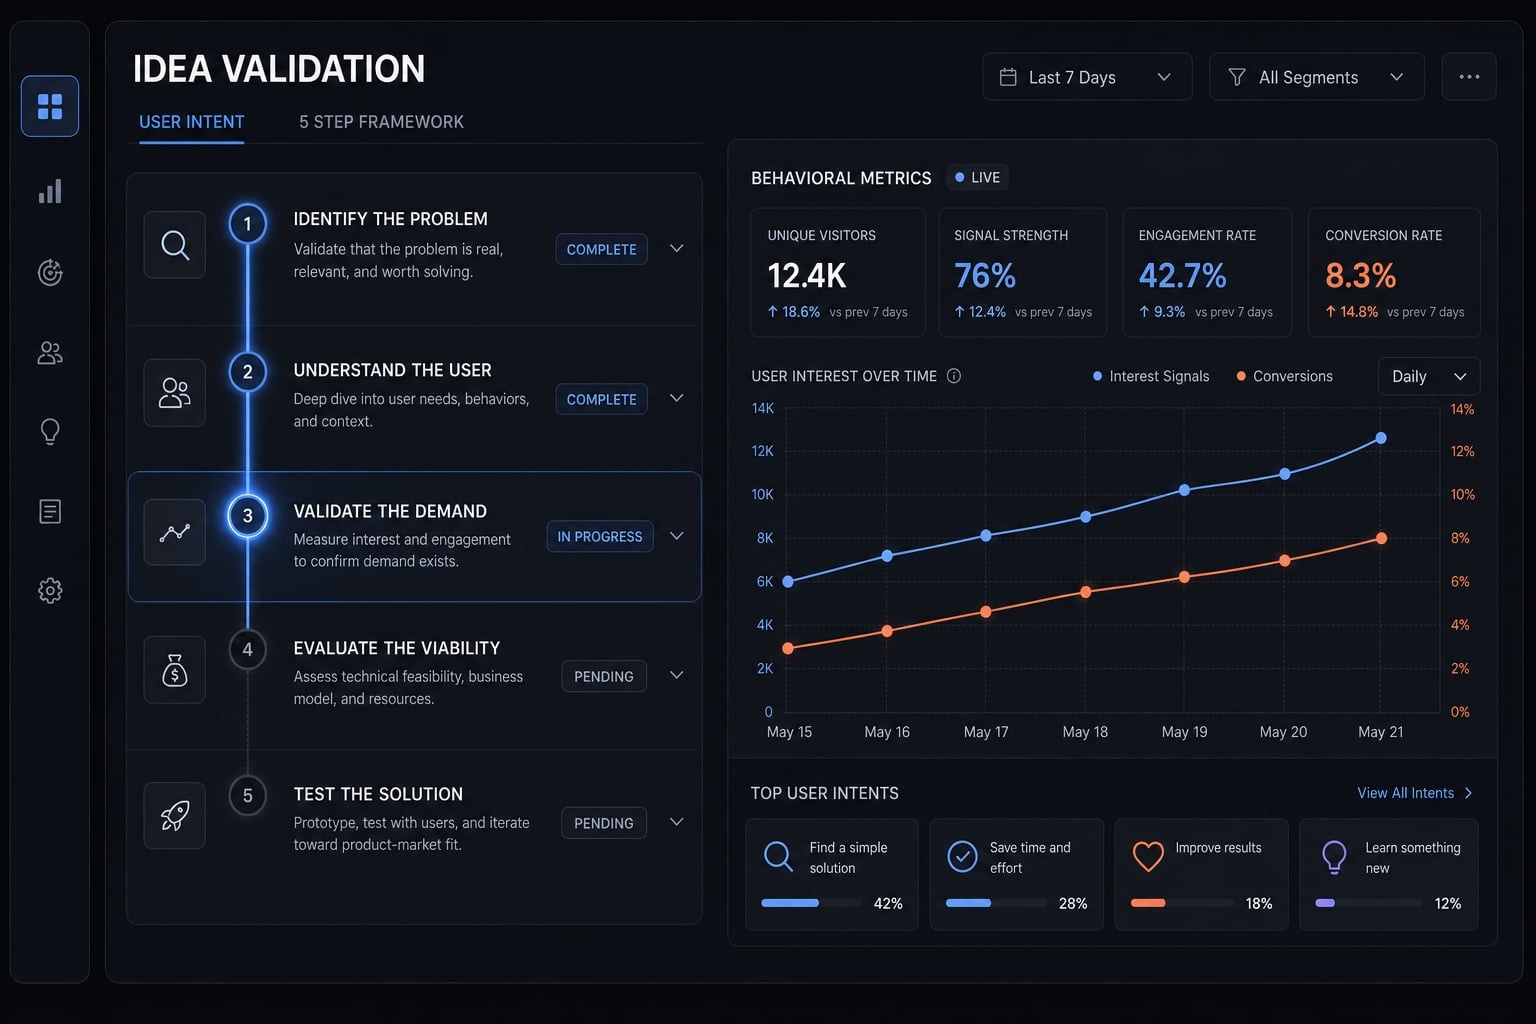
Task: Open the target goals sidebar icon
Action: (x=50, y=272)
